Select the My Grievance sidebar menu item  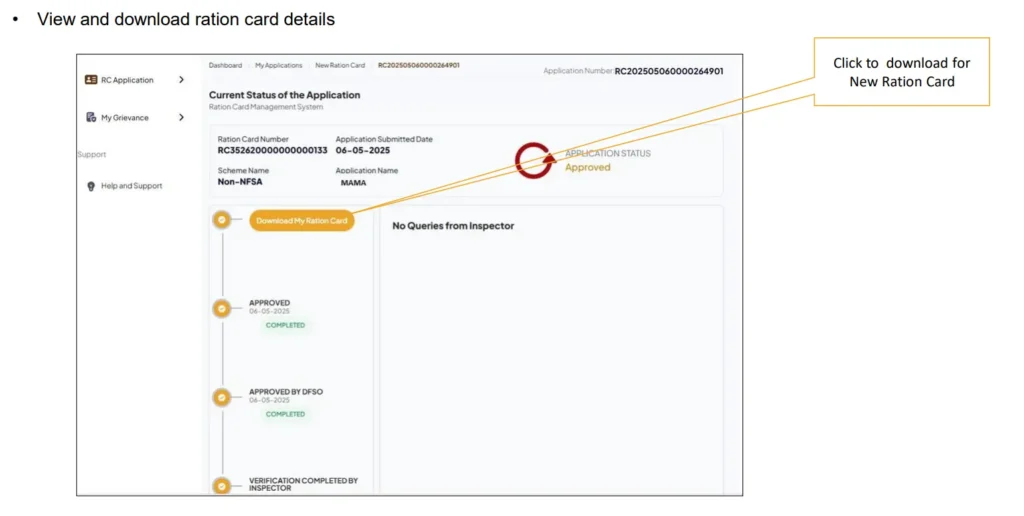pyautogui.click(x=135, y=118)
